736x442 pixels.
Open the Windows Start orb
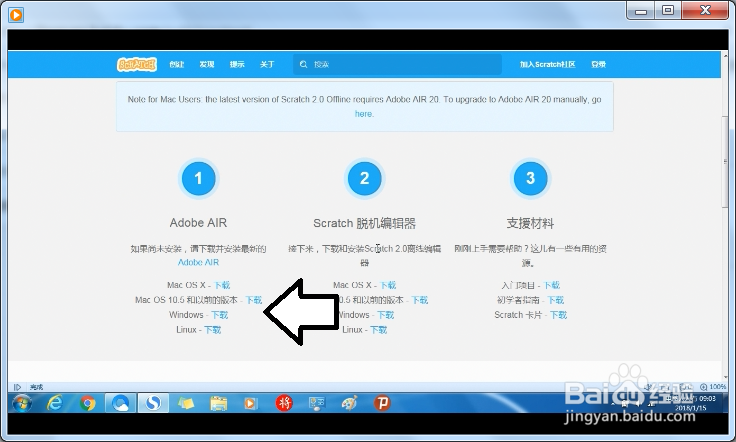[22, 403]
